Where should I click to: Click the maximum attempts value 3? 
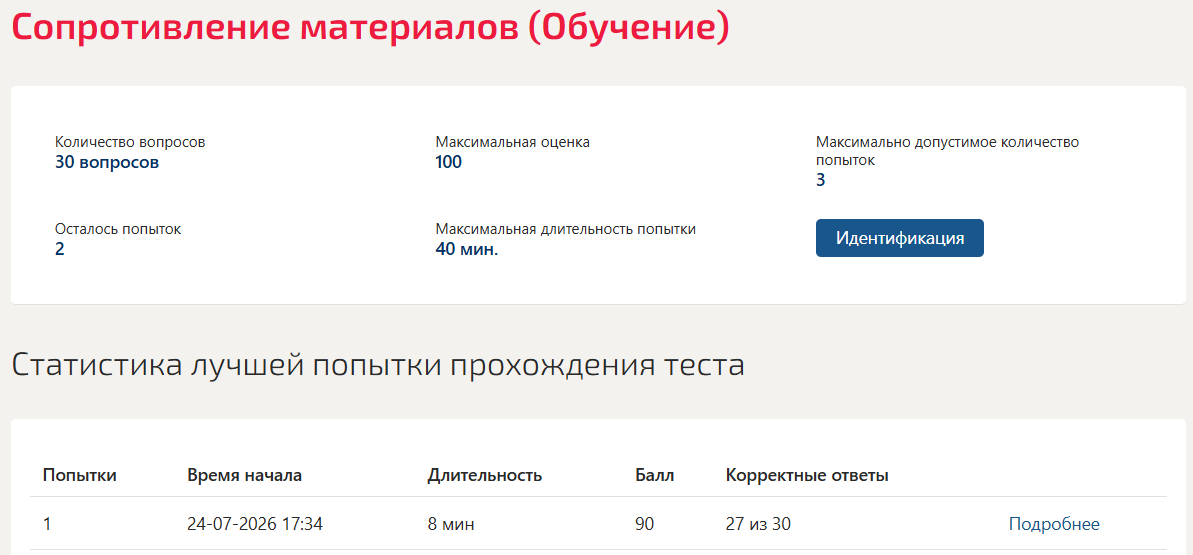(x=820, y=180)
